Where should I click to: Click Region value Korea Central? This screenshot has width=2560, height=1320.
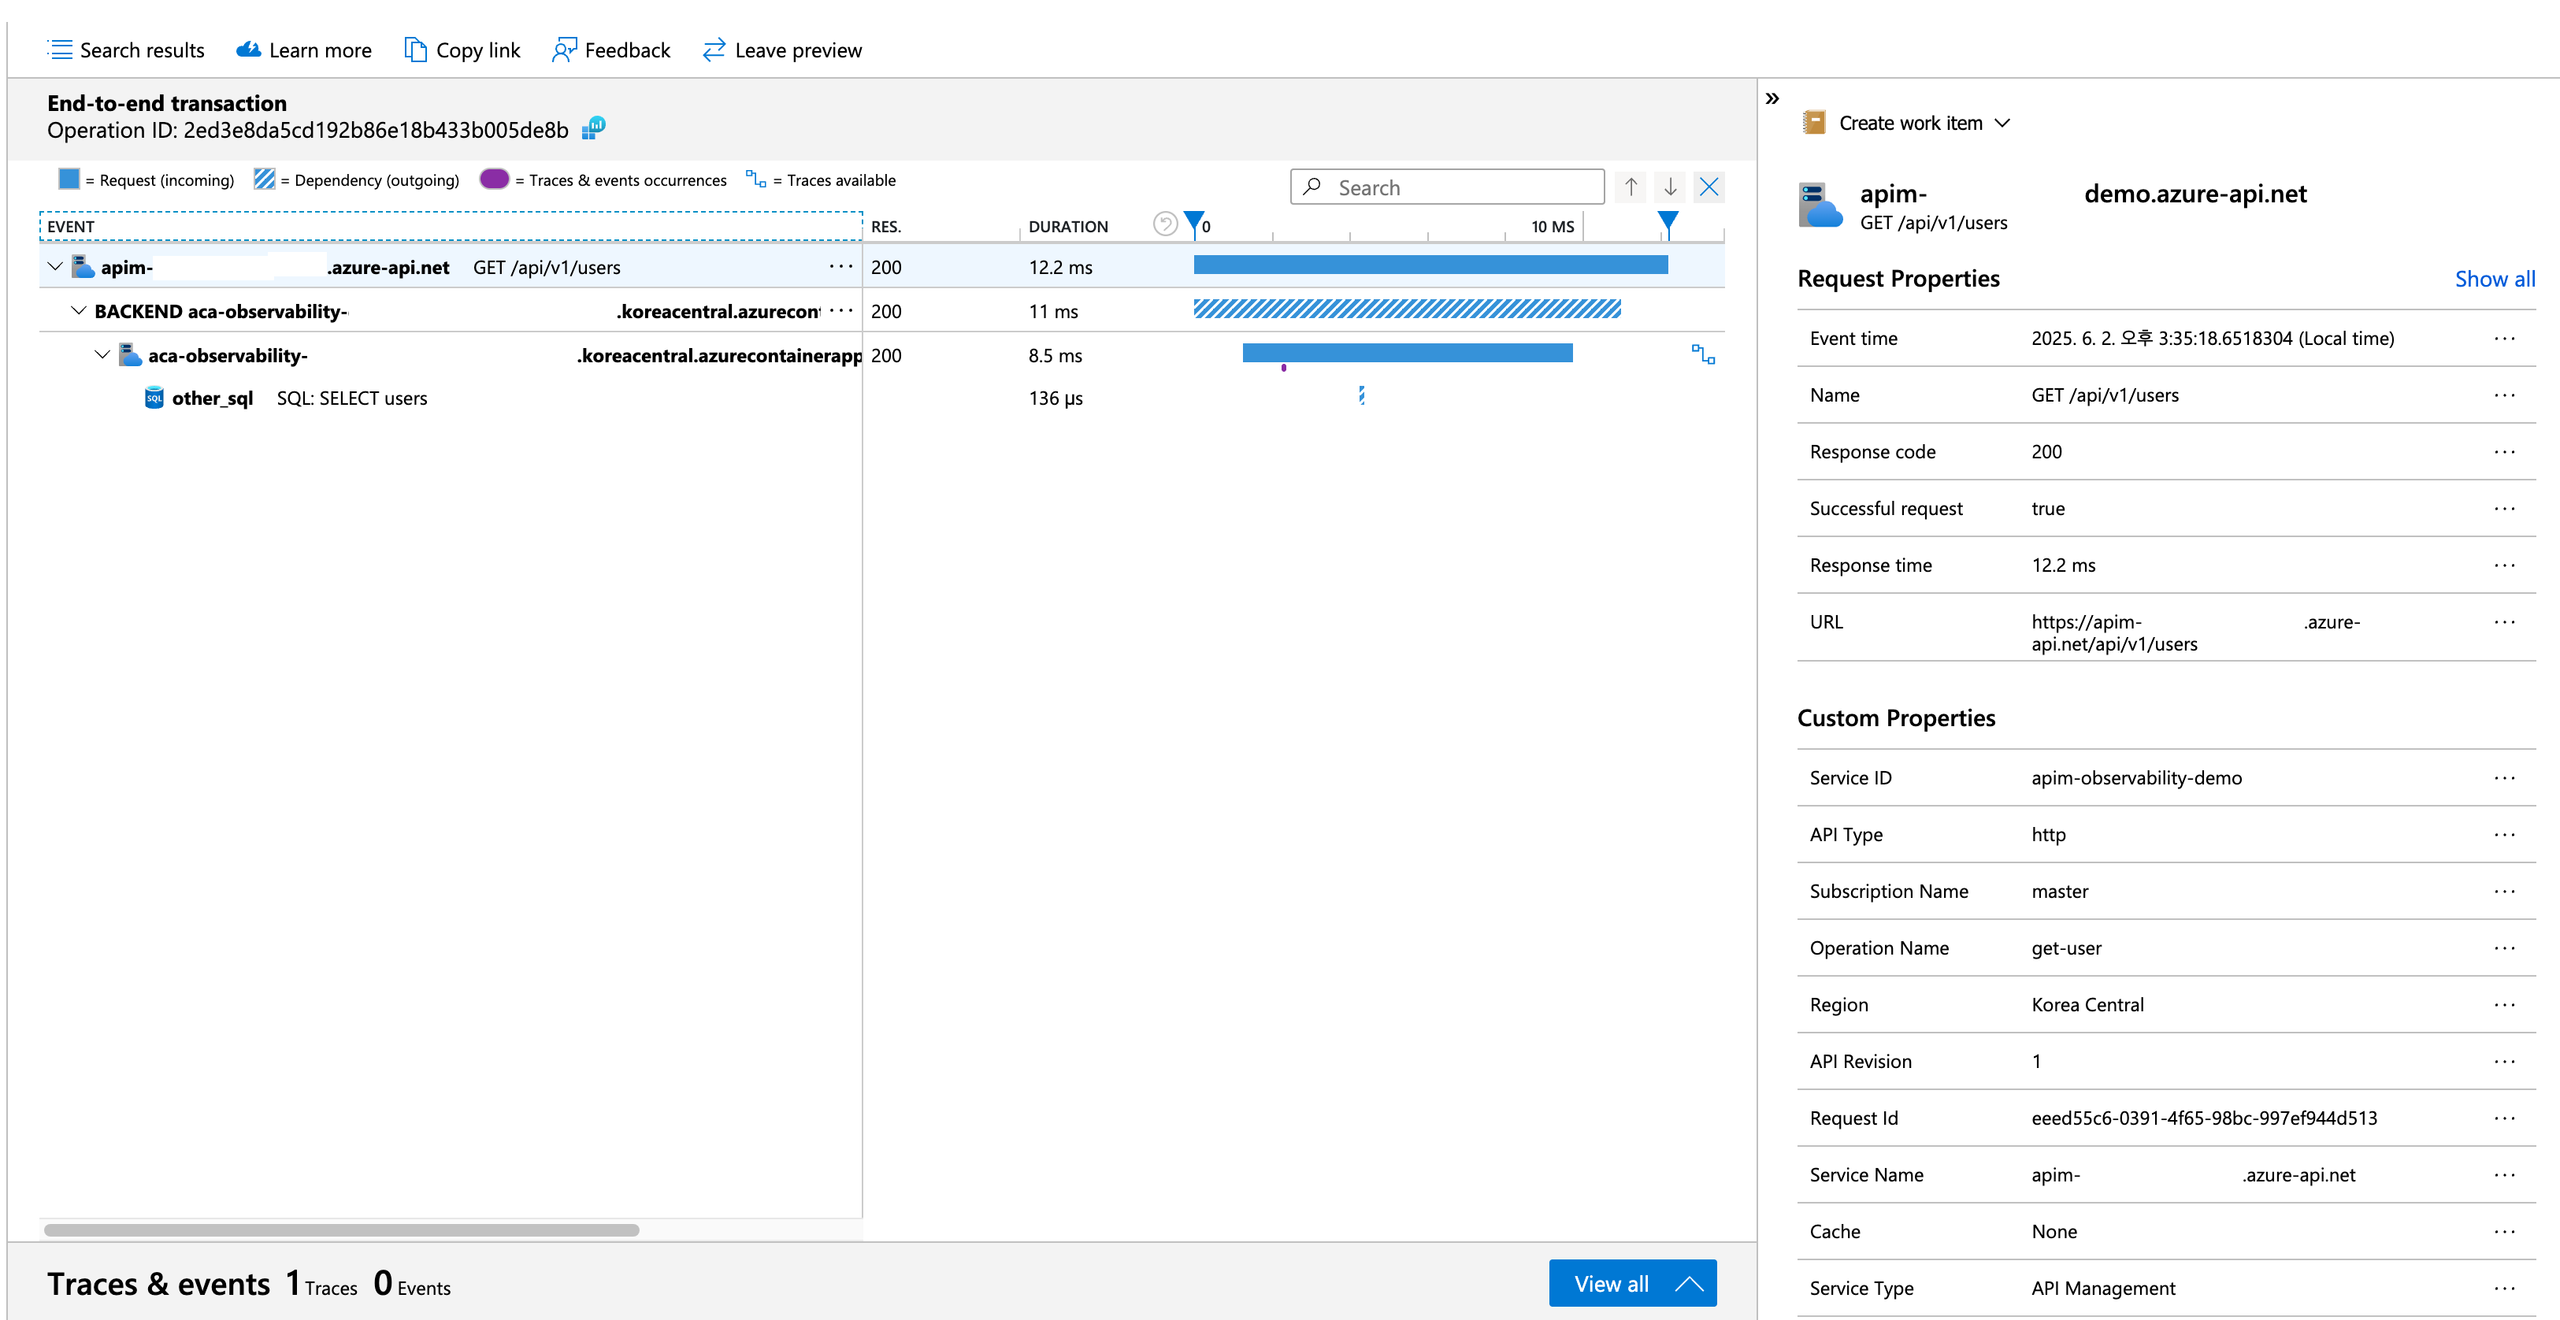tap(2087, 1005)
